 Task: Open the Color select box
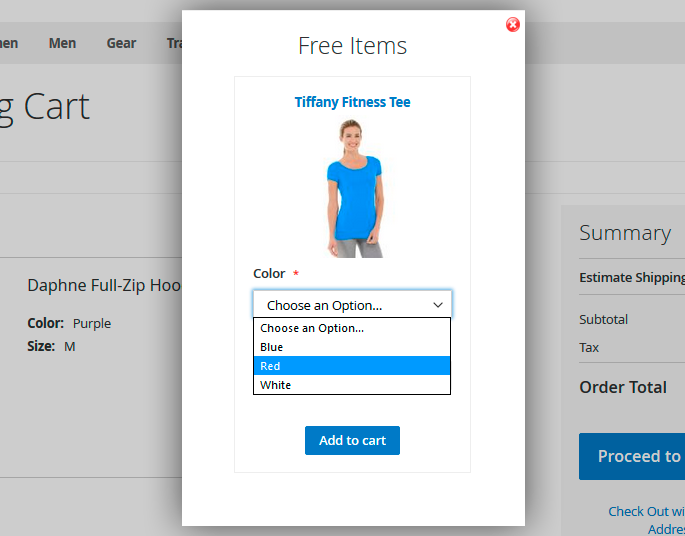(340, 305)
